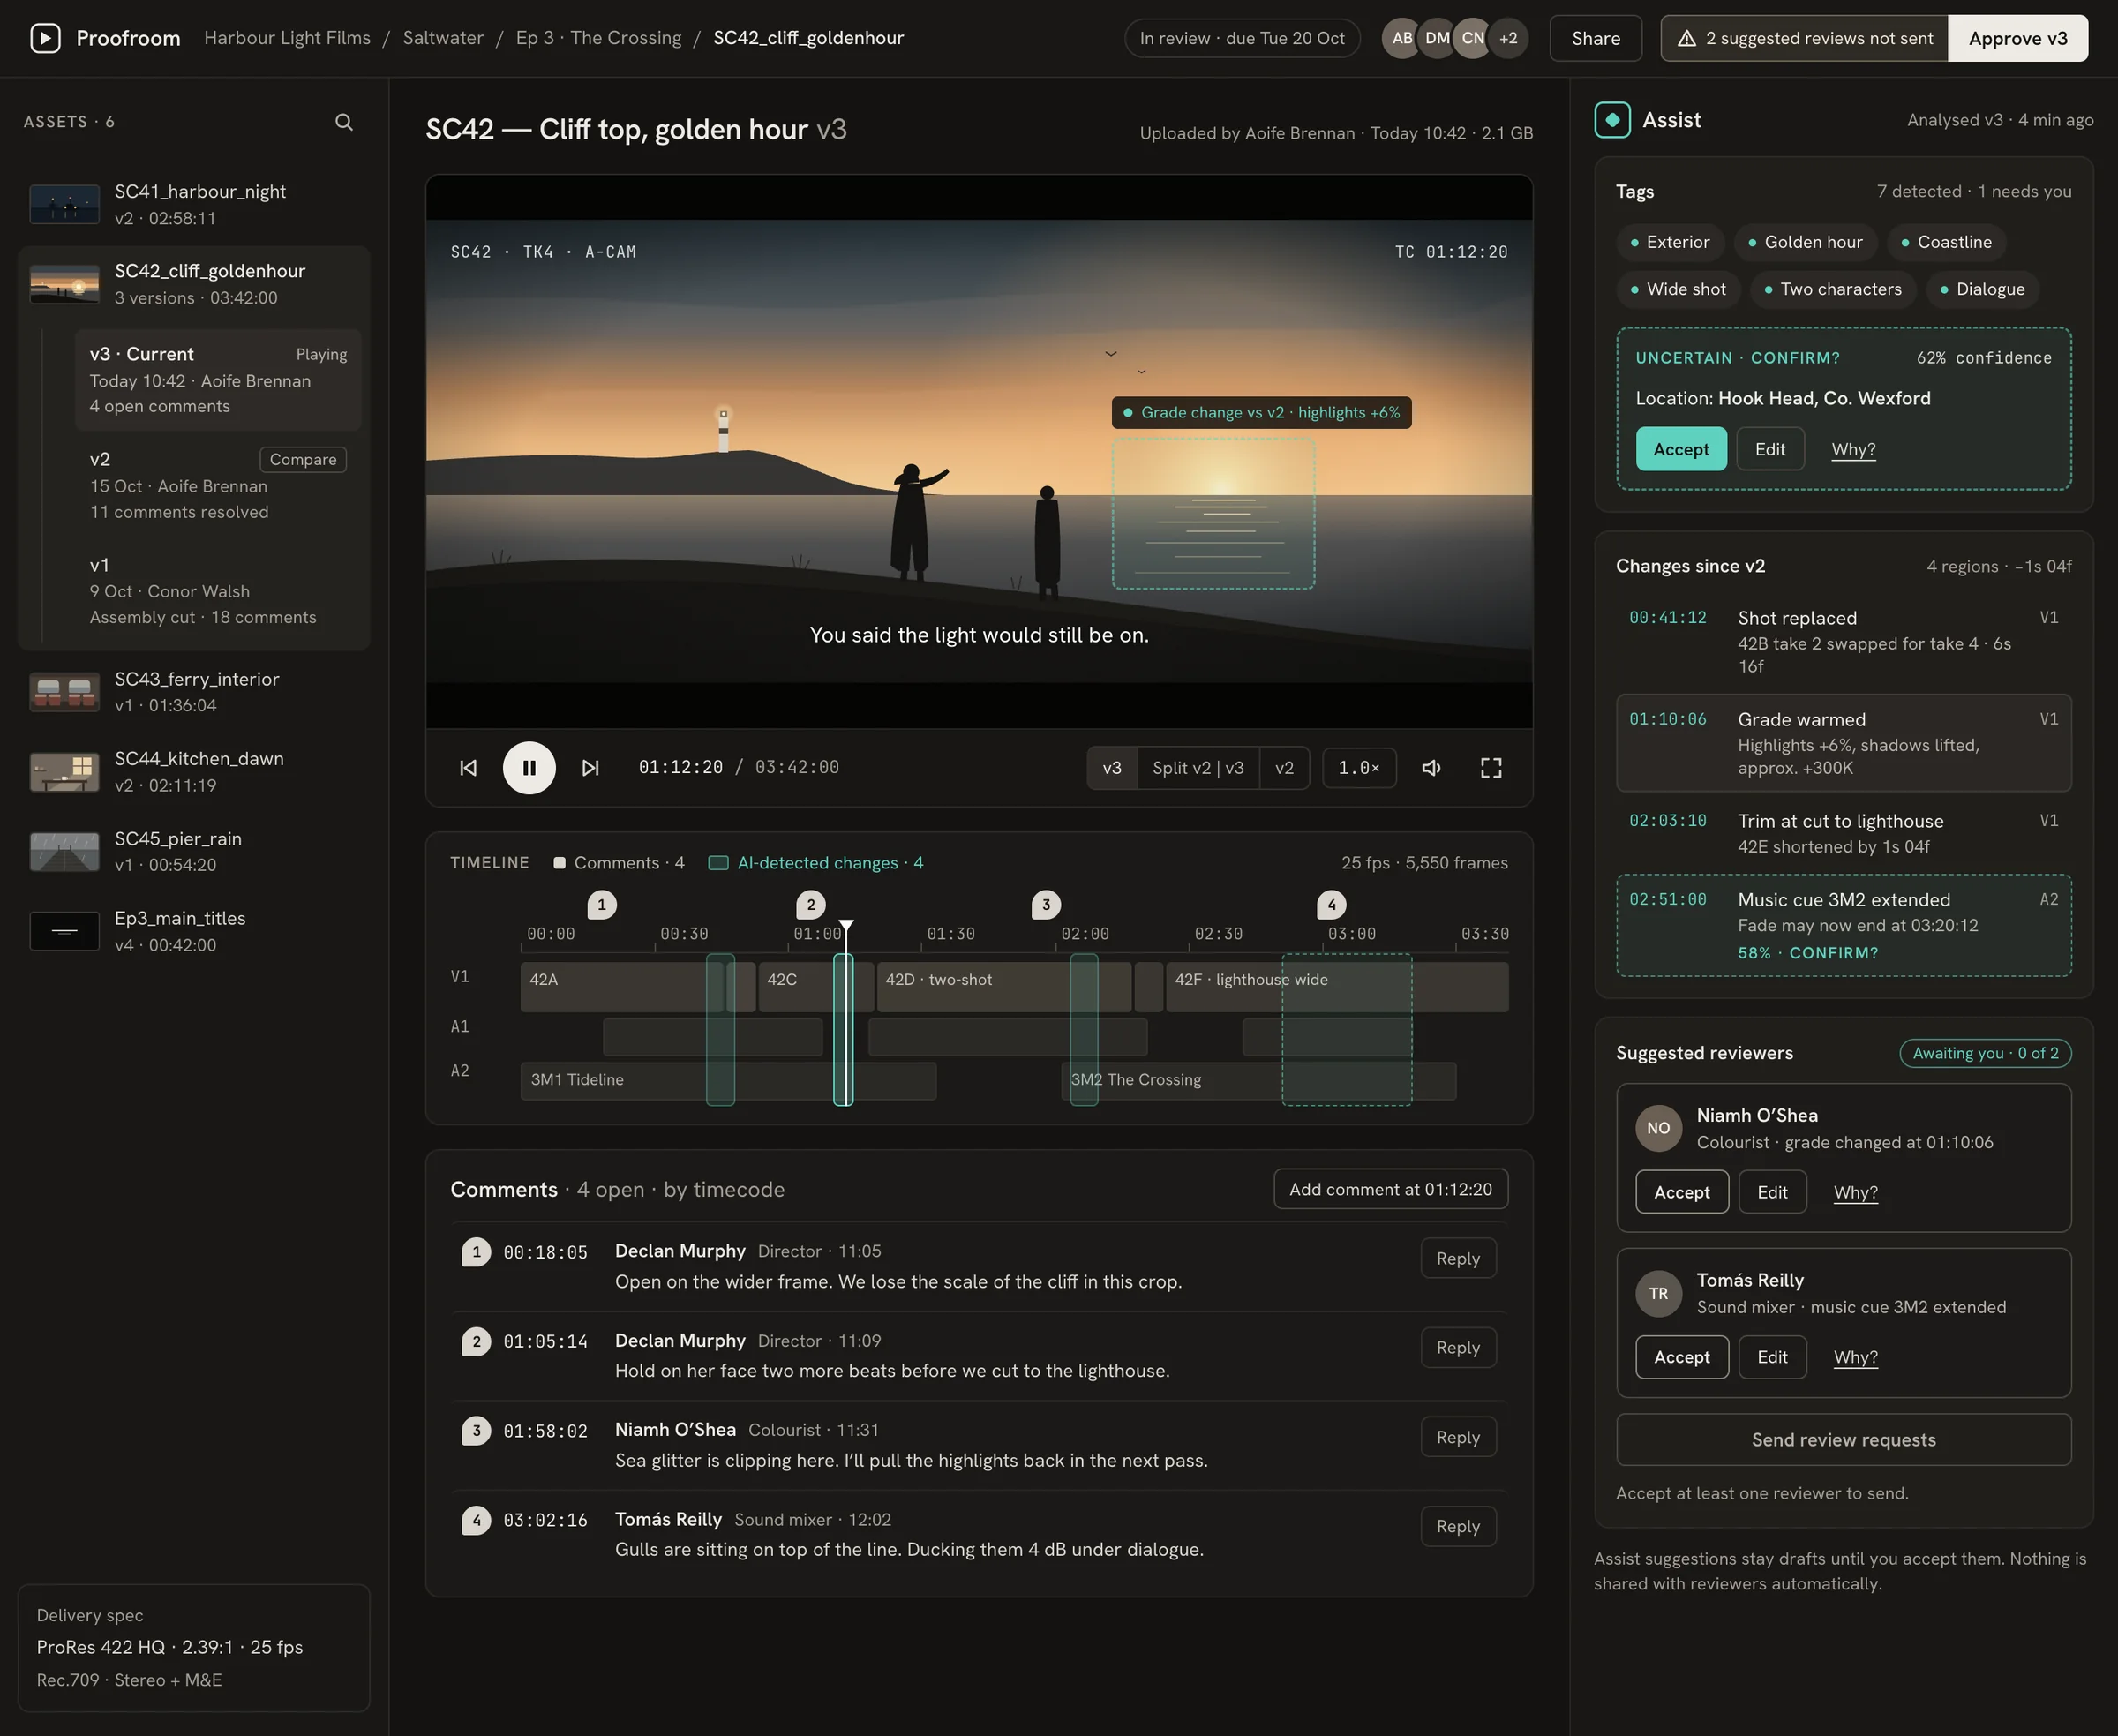
Task: Expand the Music cue 3M2 extended change
Action: point(1843,925)
